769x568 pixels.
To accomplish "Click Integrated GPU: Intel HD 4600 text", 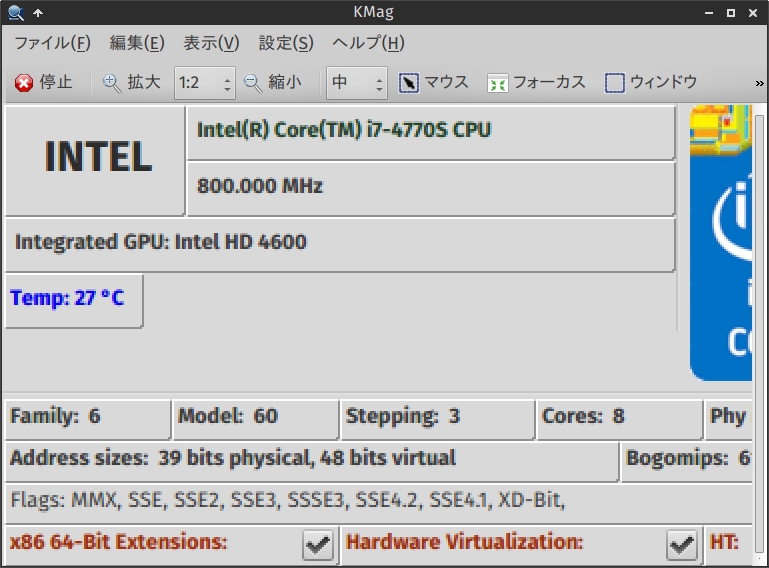I will coord(161,242).
